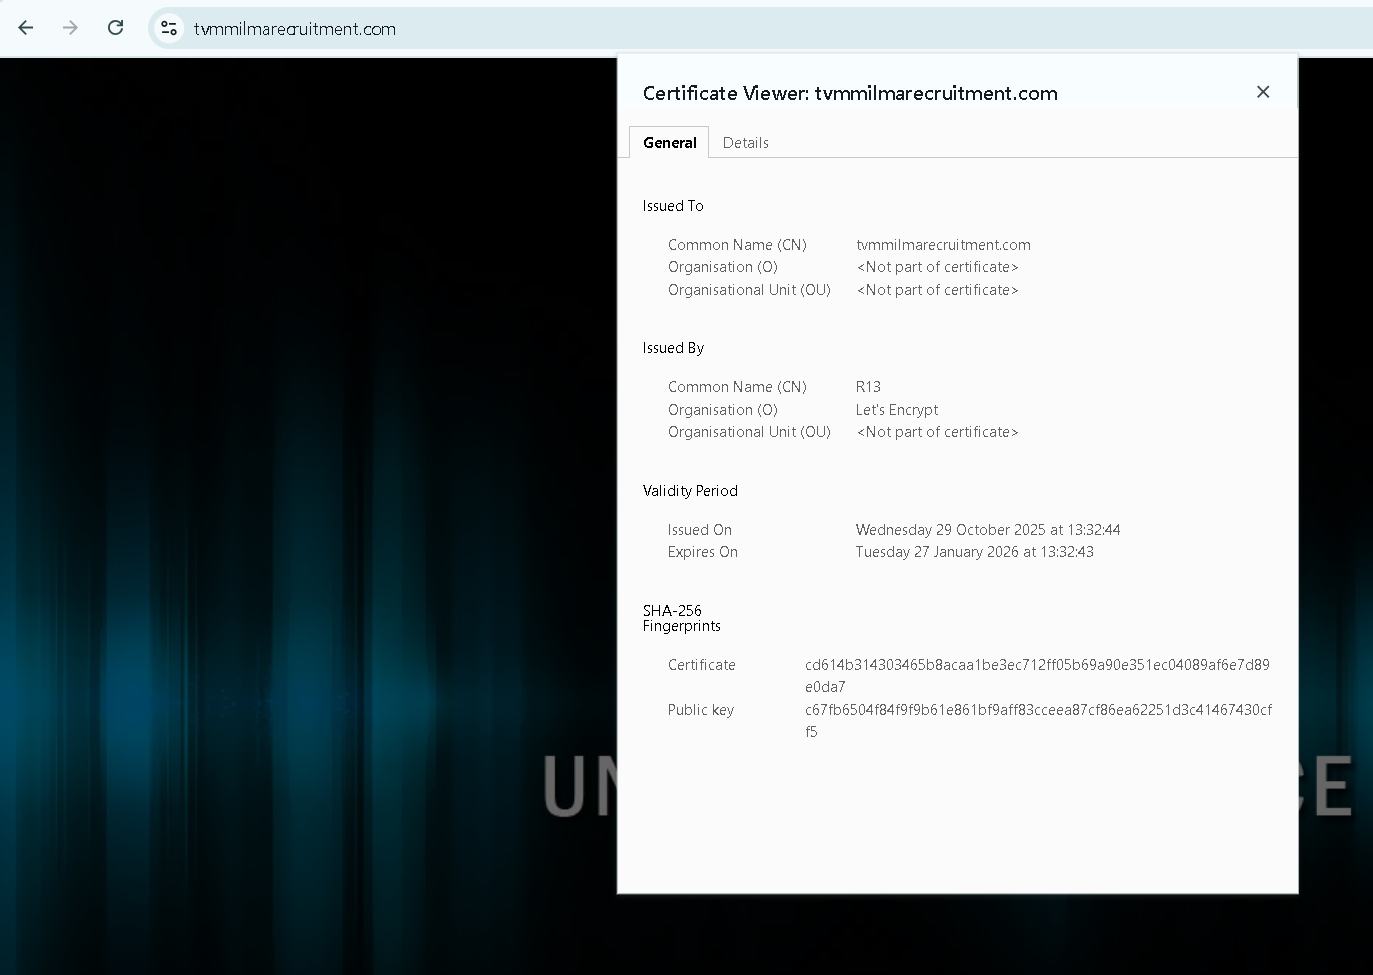The image size is (1373, 975).
Task: Click the Certificate SHA-256 fingerprint value
Action: 1036,665
